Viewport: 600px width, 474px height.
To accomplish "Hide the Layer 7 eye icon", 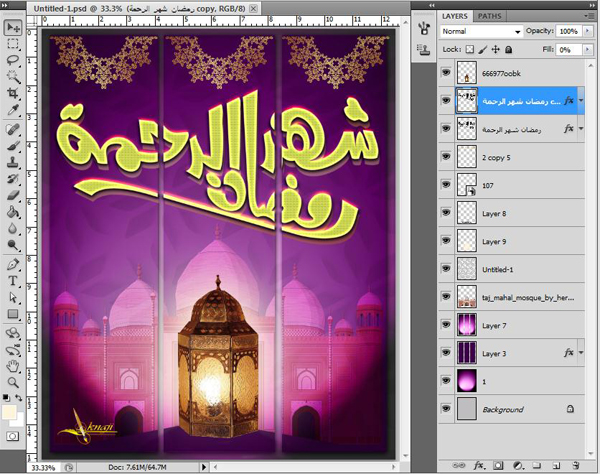I will pos(446,325).
